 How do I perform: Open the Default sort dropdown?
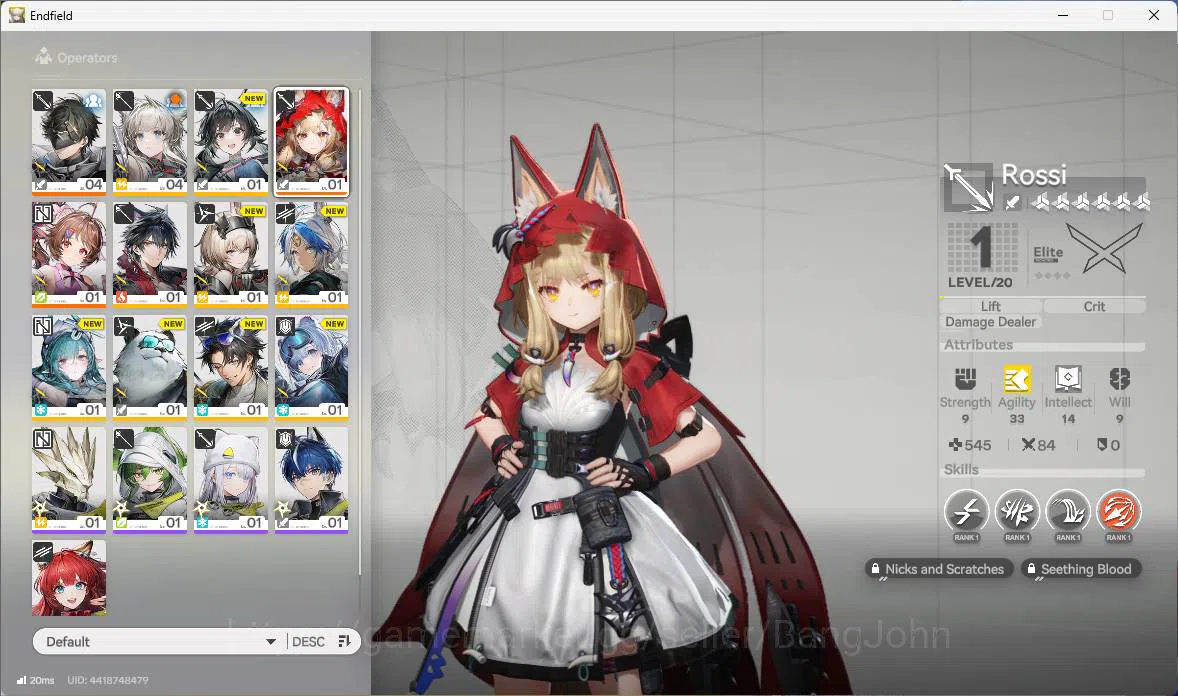click(159, 641)
